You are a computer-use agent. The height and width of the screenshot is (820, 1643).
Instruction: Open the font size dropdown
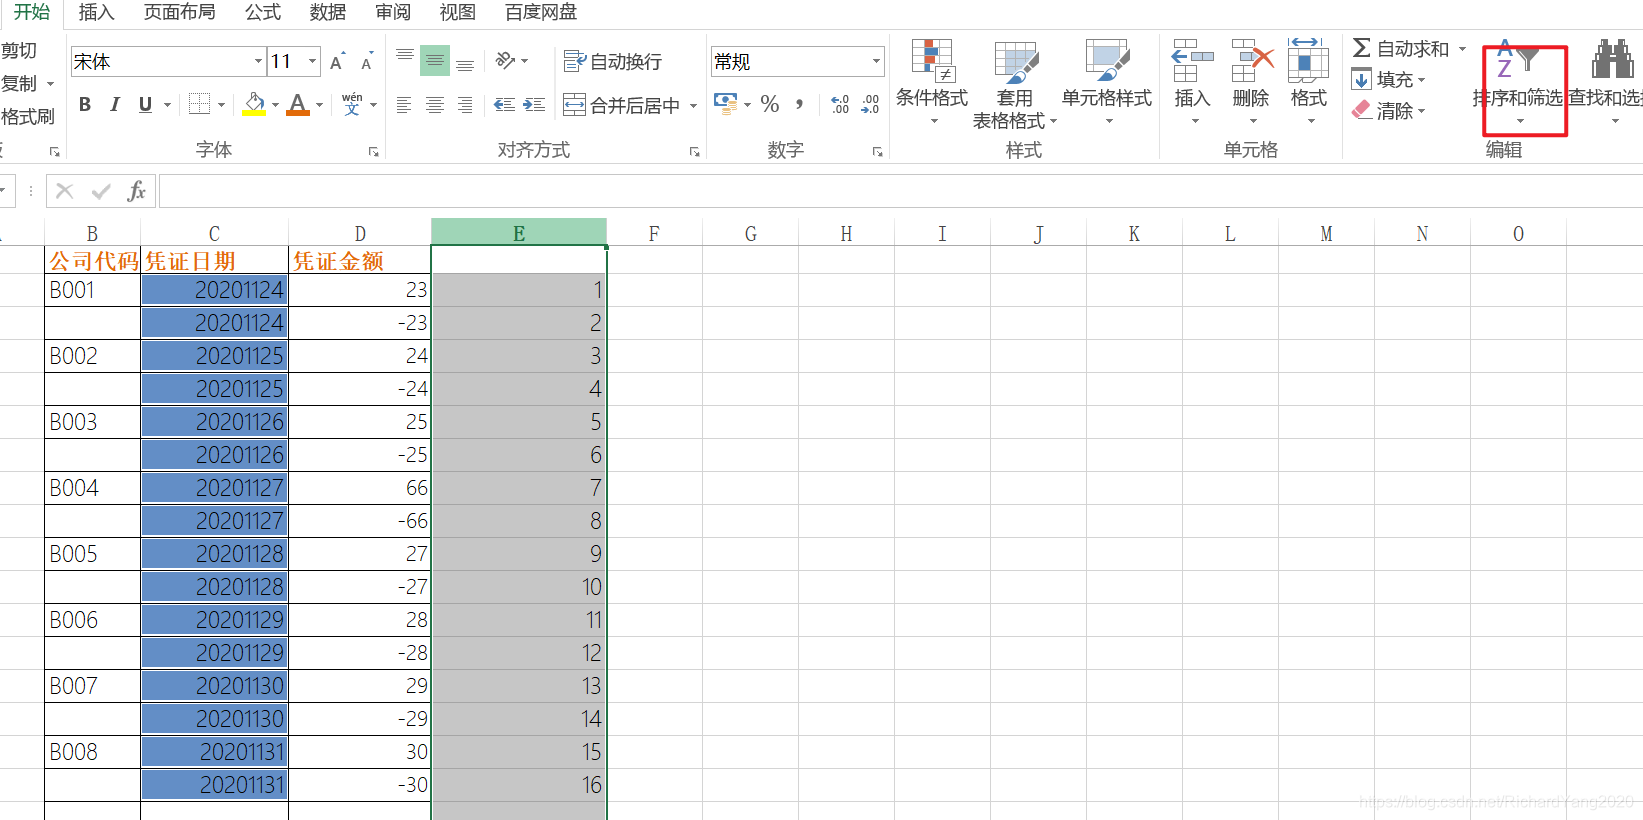click(313, 61)
